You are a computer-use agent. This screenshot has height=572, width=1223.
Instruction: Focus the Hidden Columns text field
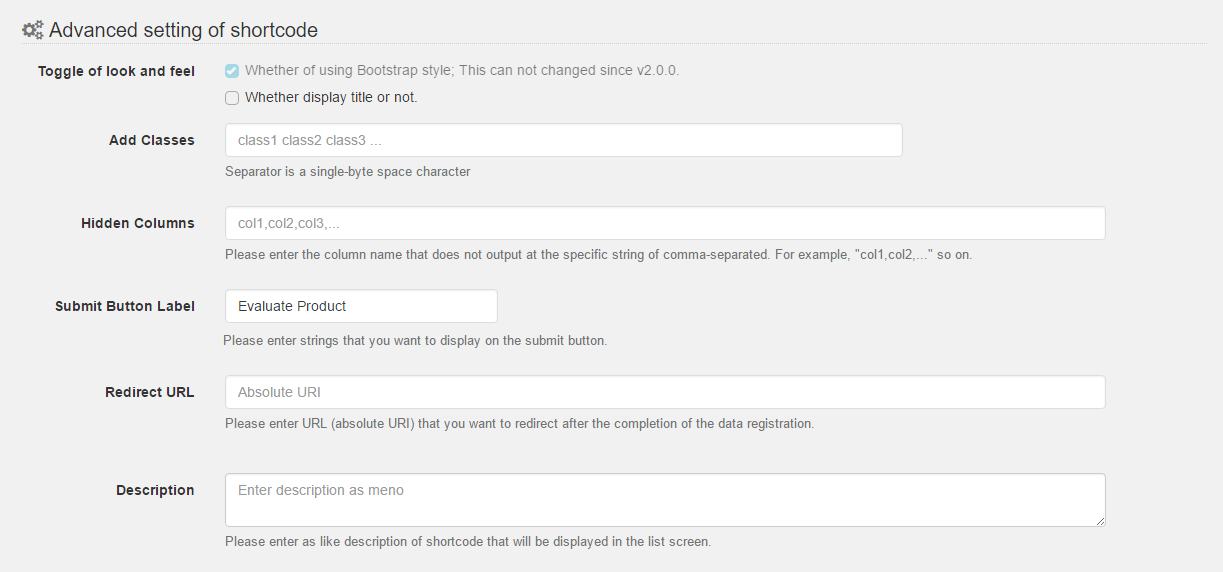click(x=665, y=223)
